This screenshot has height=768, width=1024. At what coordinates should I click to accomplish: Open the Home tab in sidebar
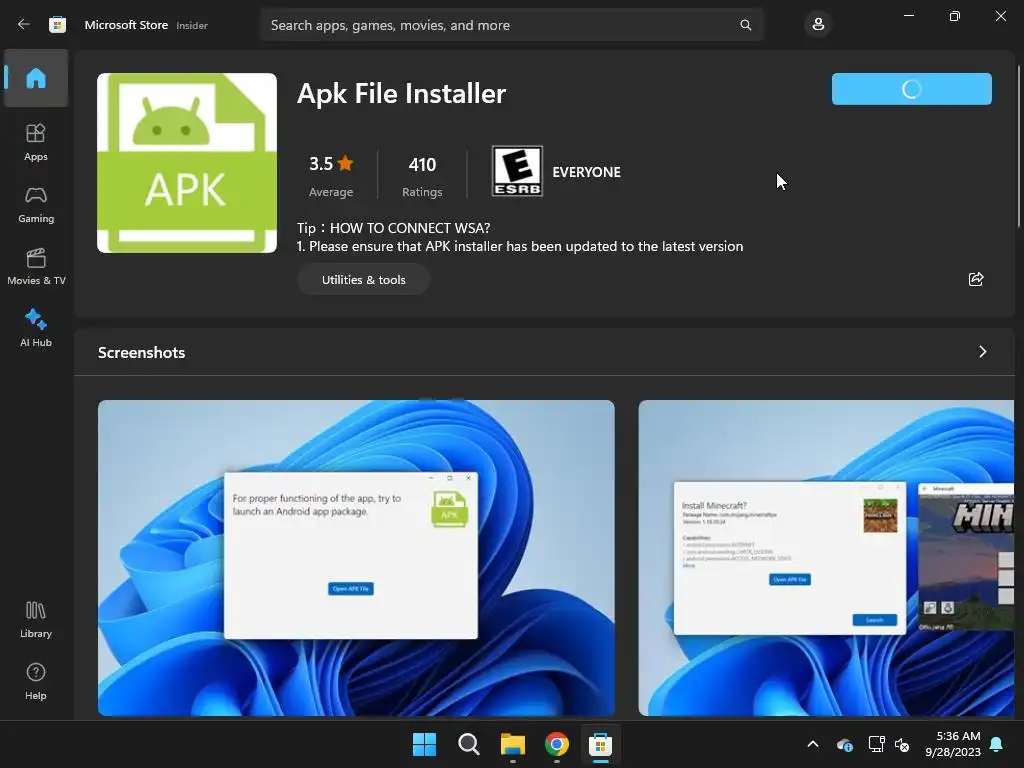click(x=36, y=78)
